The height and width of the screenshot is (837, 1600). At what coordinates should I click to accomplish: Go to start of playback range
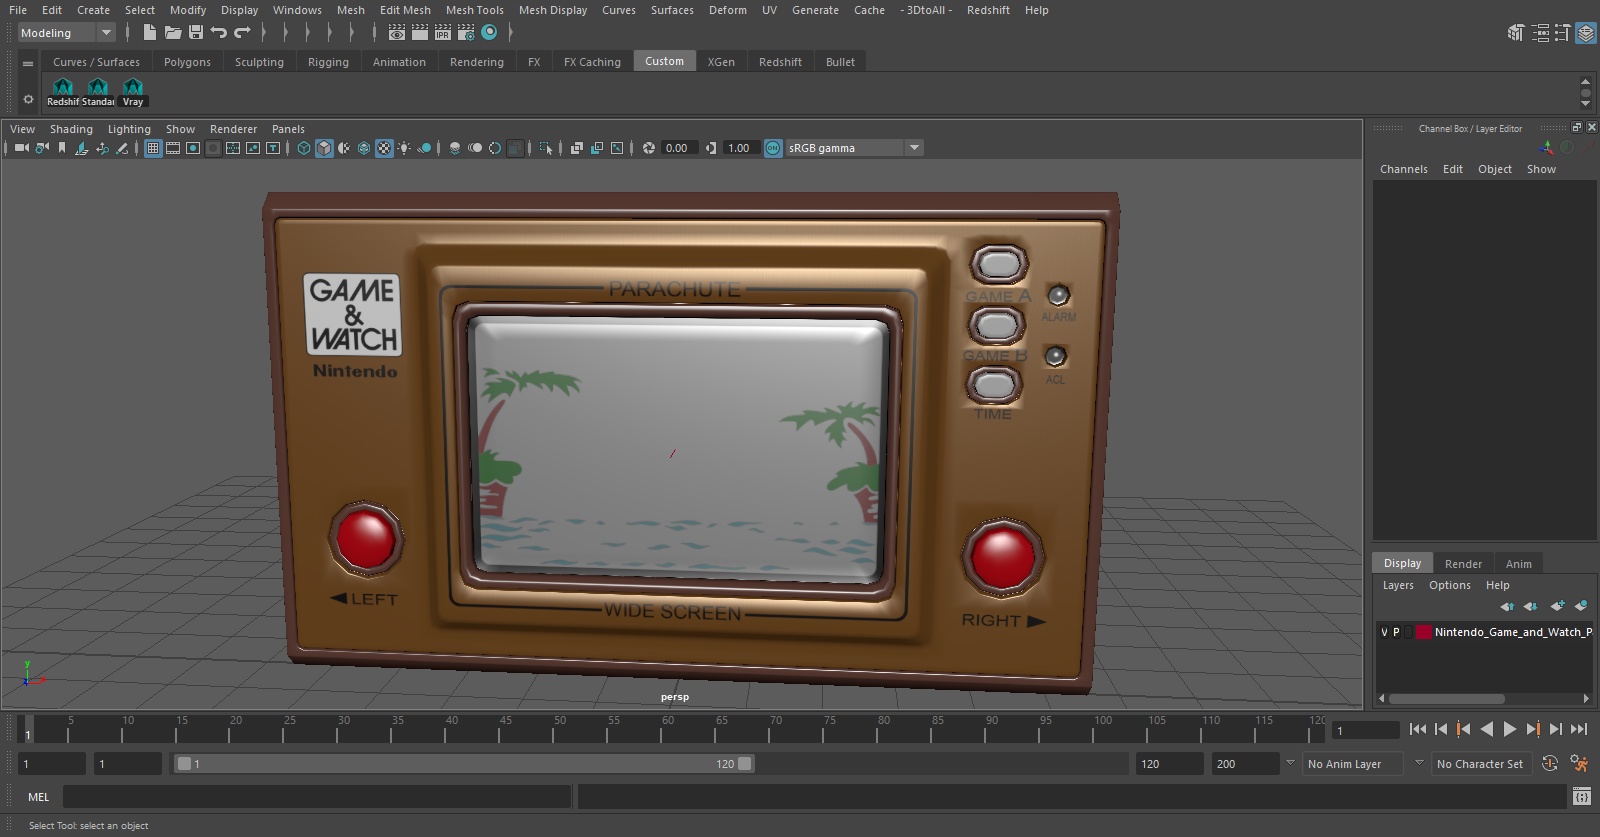click(x=1417, y=730)
